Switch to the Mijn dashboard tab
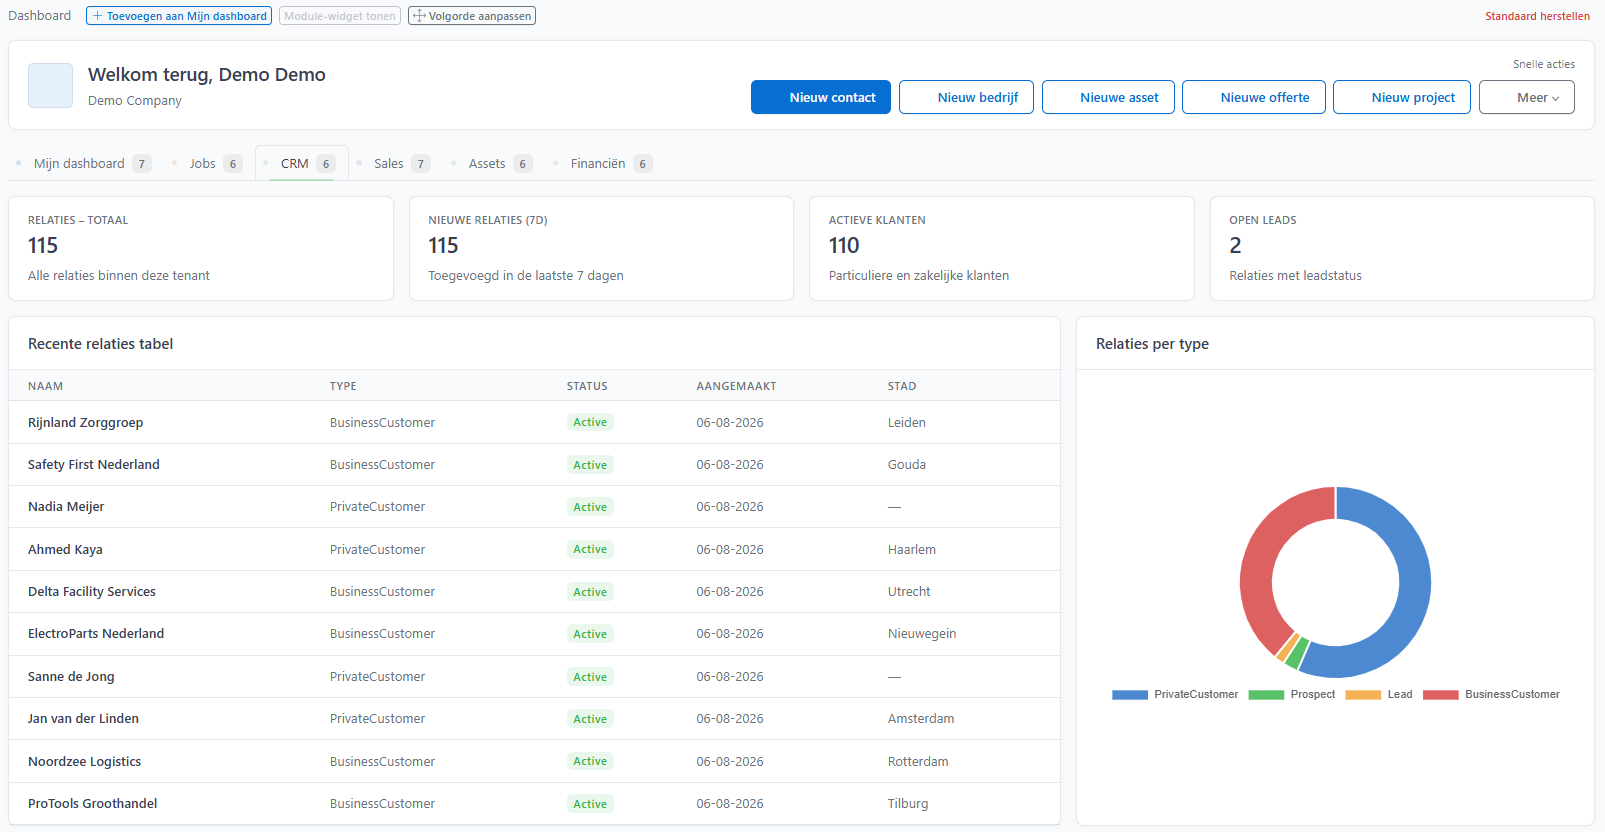Viewport: 1605px width, 832px height. (84, 164)
